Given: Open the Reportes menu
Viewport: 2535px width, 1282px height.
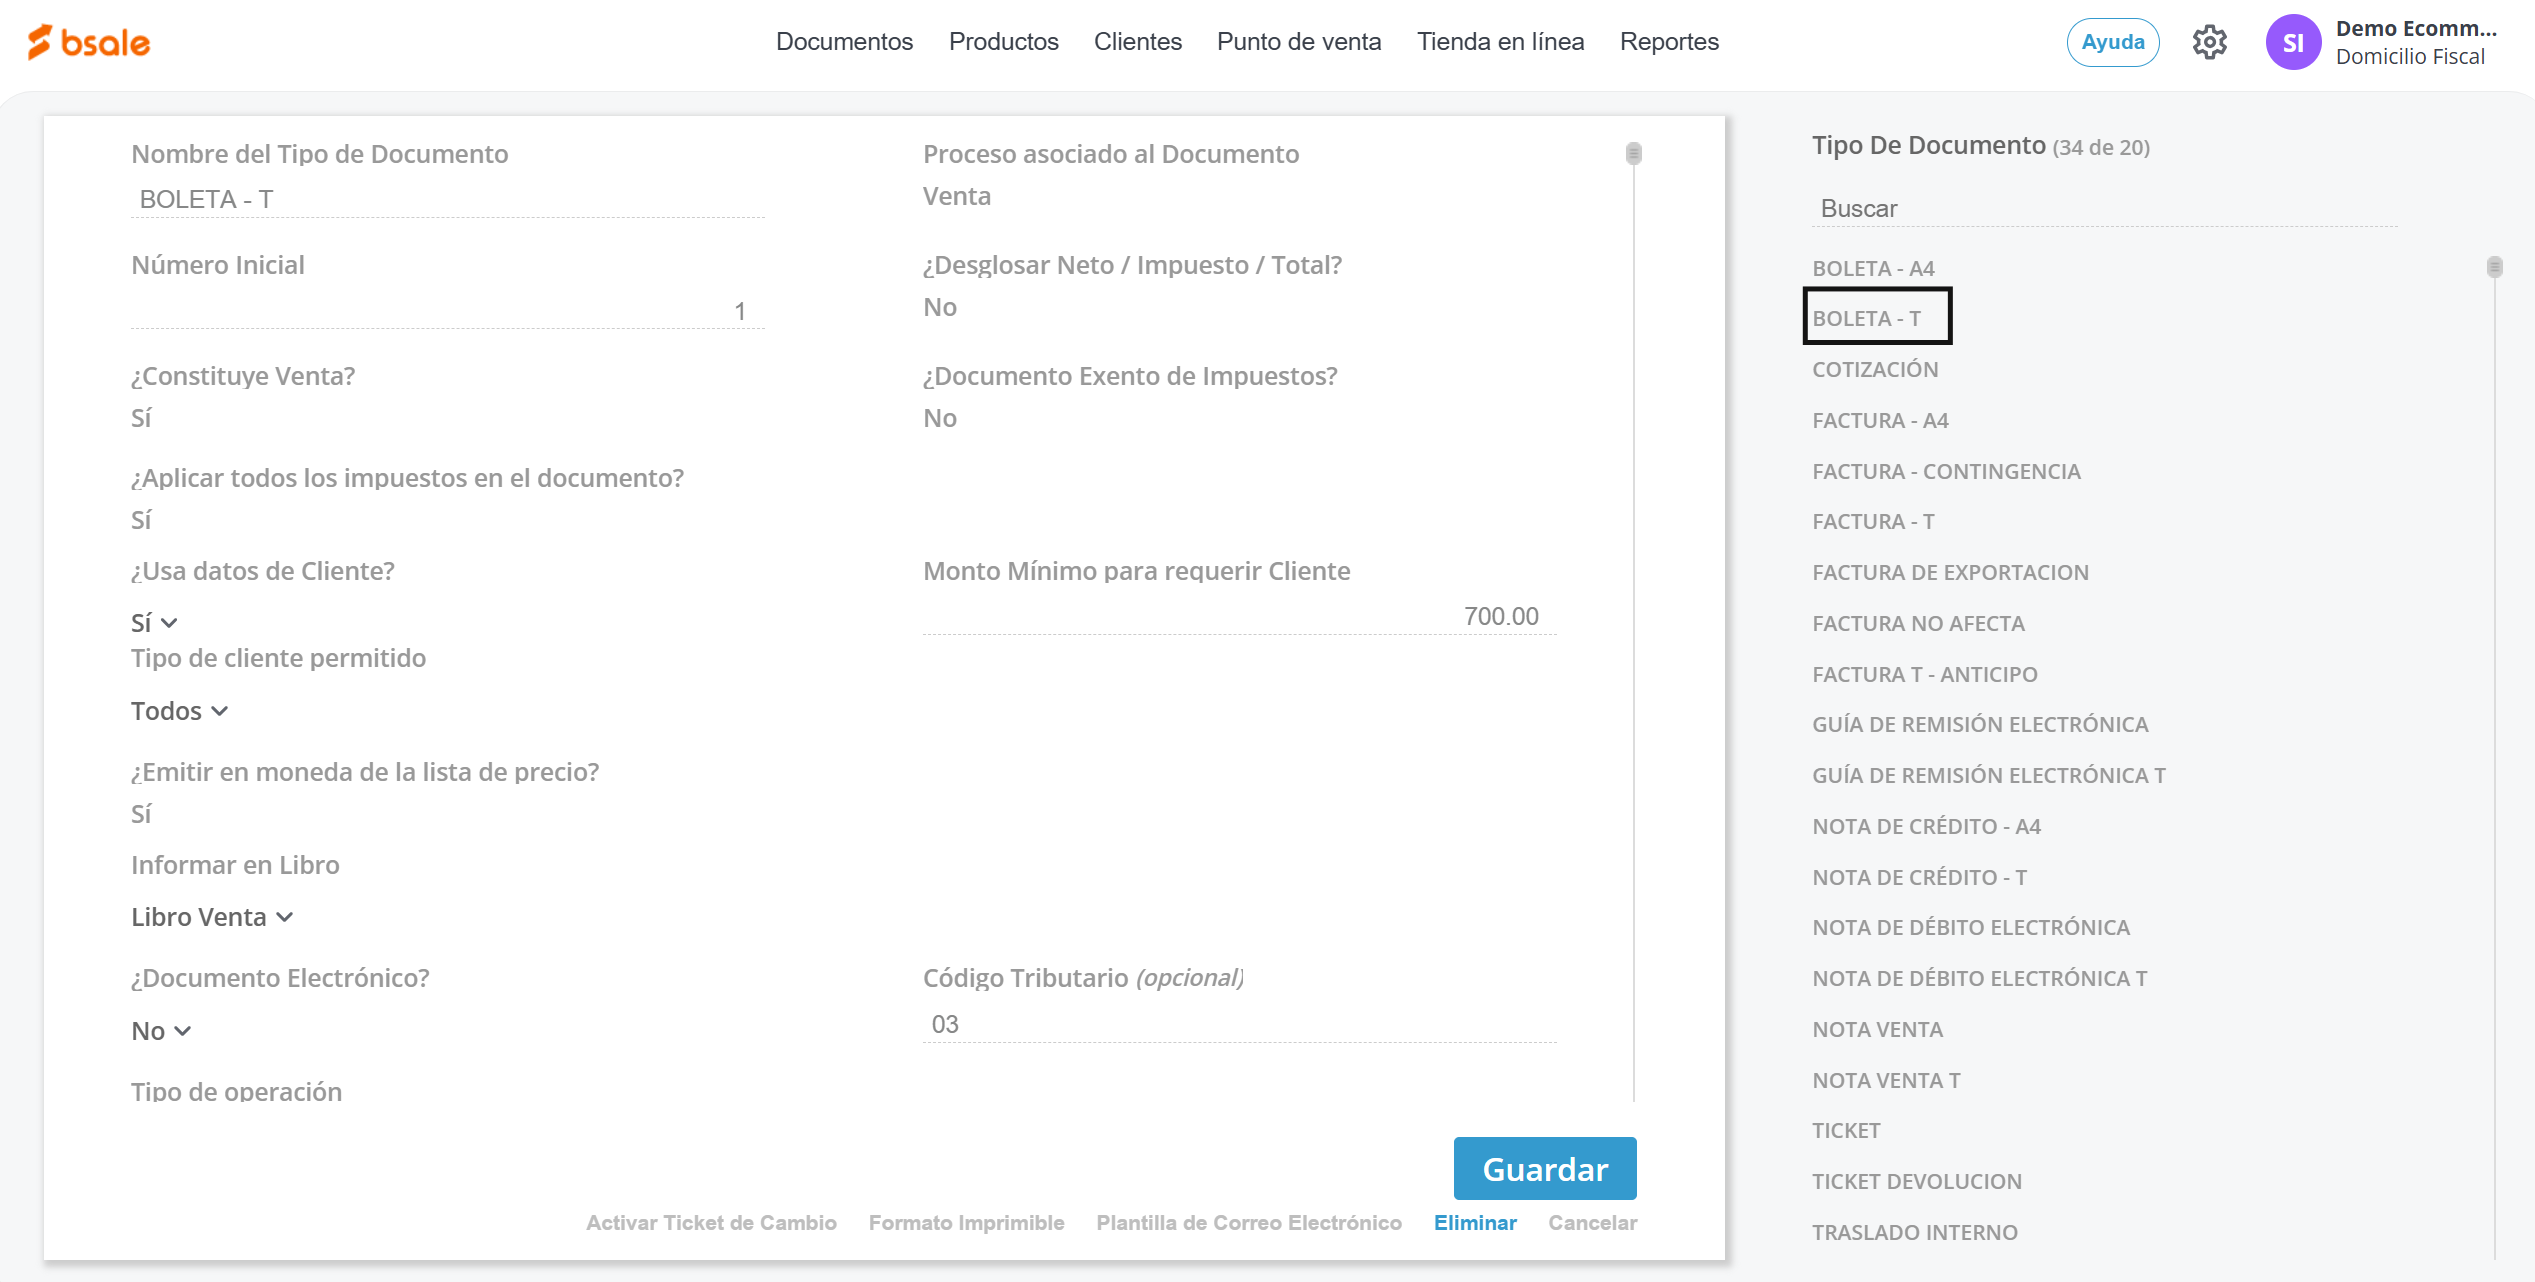Looking at the screenshot, I should [x=1668, y=42].
